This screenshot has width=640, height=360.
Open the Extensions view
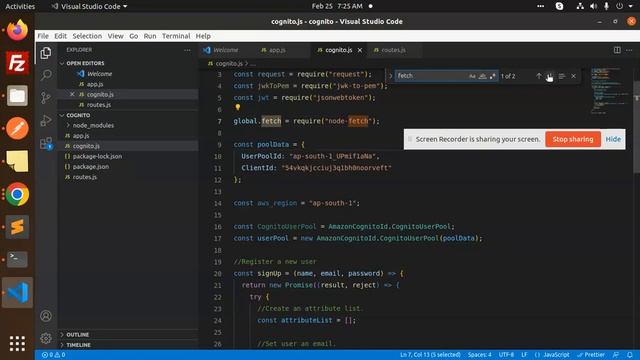click(46, 143)
